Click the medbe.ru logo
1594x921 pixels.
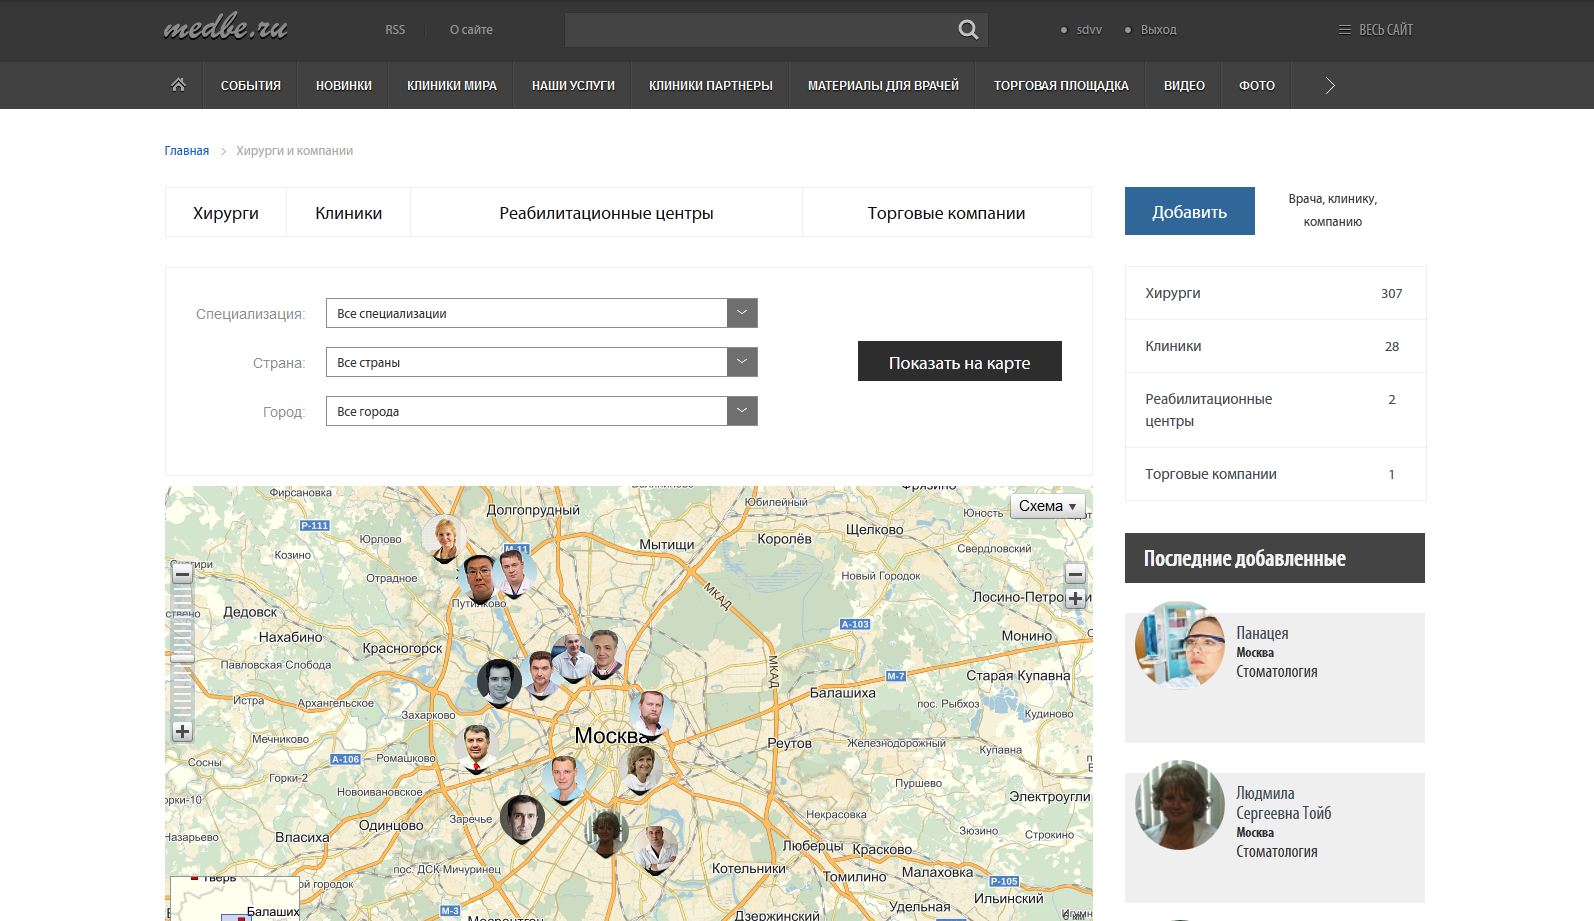[x=225, y=28]
